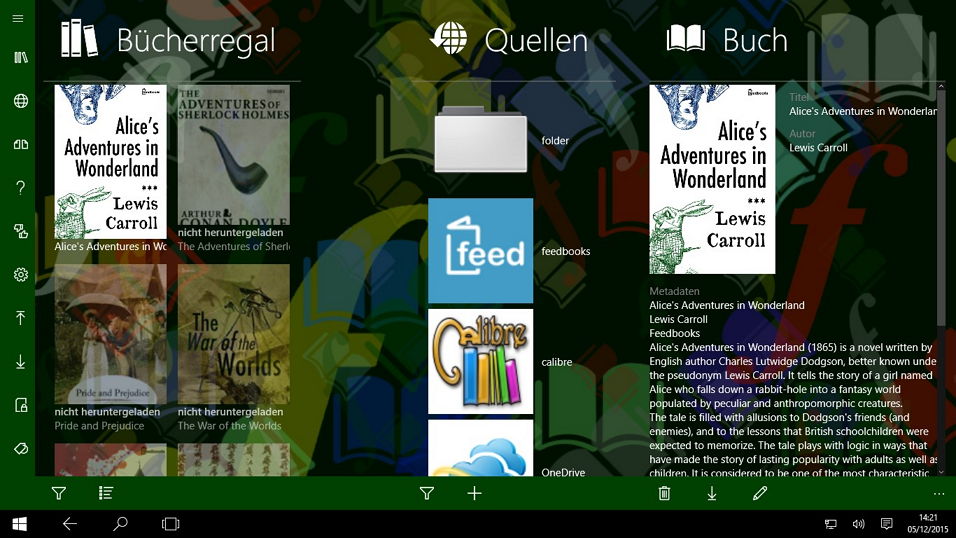Screen dimensions: 956x538
Task: Filter the Quellen list with its funnel icon
Action: 427,493
